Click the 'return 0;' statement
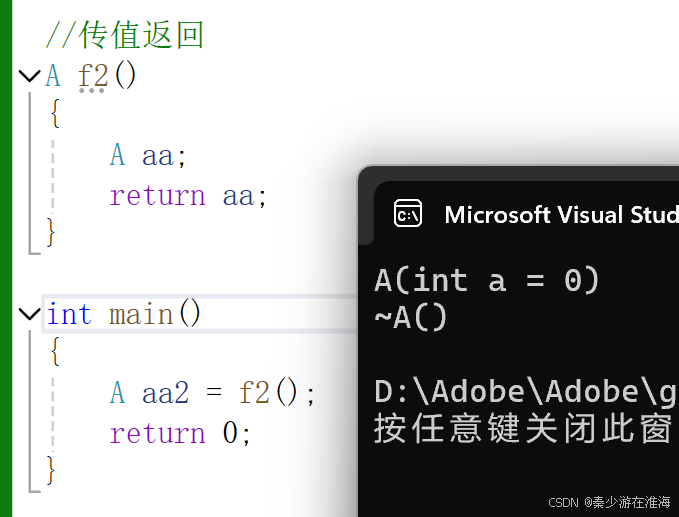Image resolution: width=679 pixels, height=517 pixels. pos(180,433)
